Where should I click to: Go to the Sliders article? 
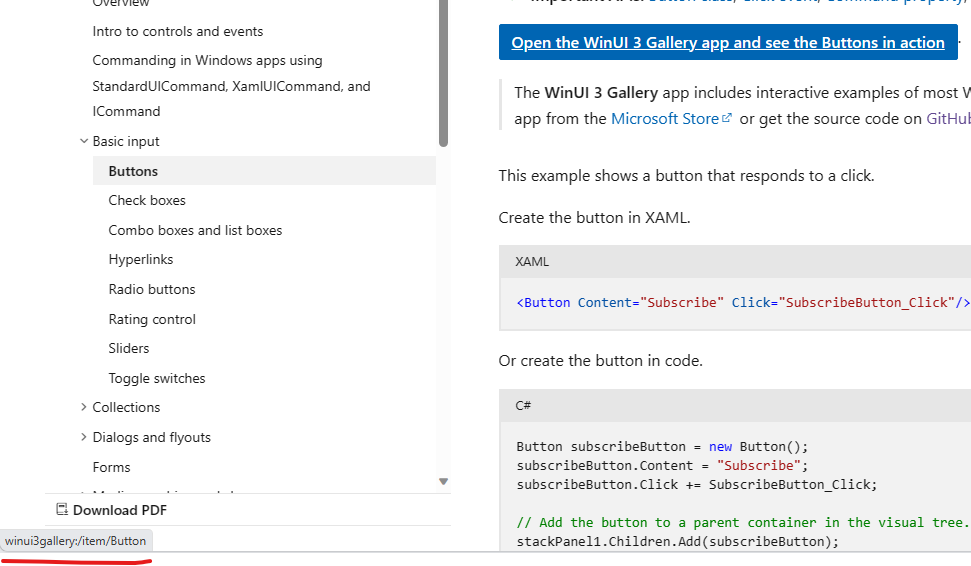pyautogui.click(x=129, y=348)
